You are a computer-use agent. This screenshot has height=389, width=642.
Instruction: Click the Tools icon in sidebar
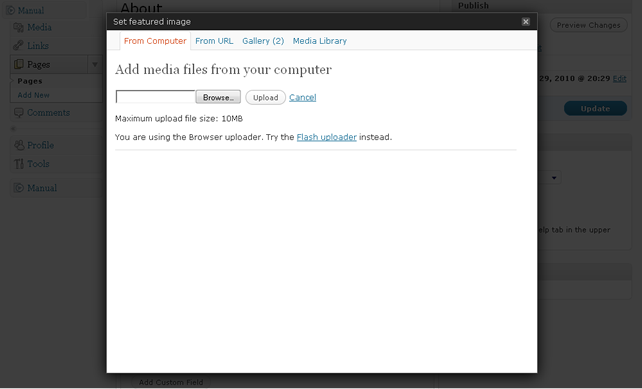(19, 164)
